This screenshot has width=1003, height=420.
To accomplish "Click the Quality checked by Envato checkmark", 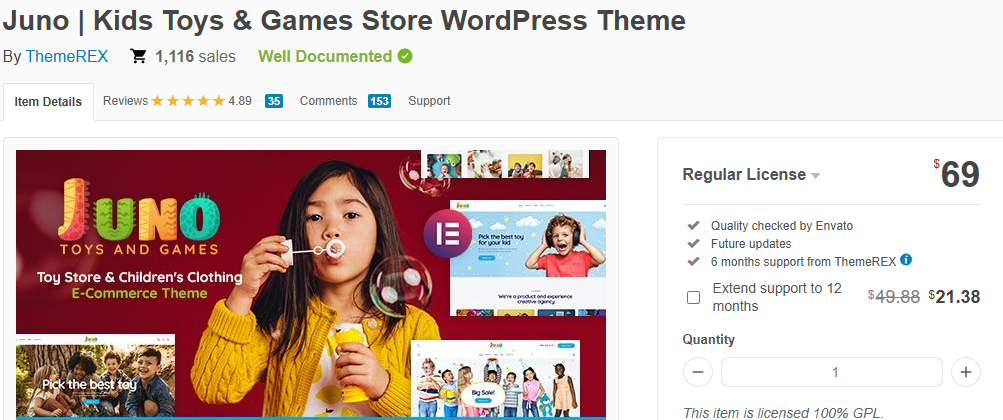I will coord(693,226).
